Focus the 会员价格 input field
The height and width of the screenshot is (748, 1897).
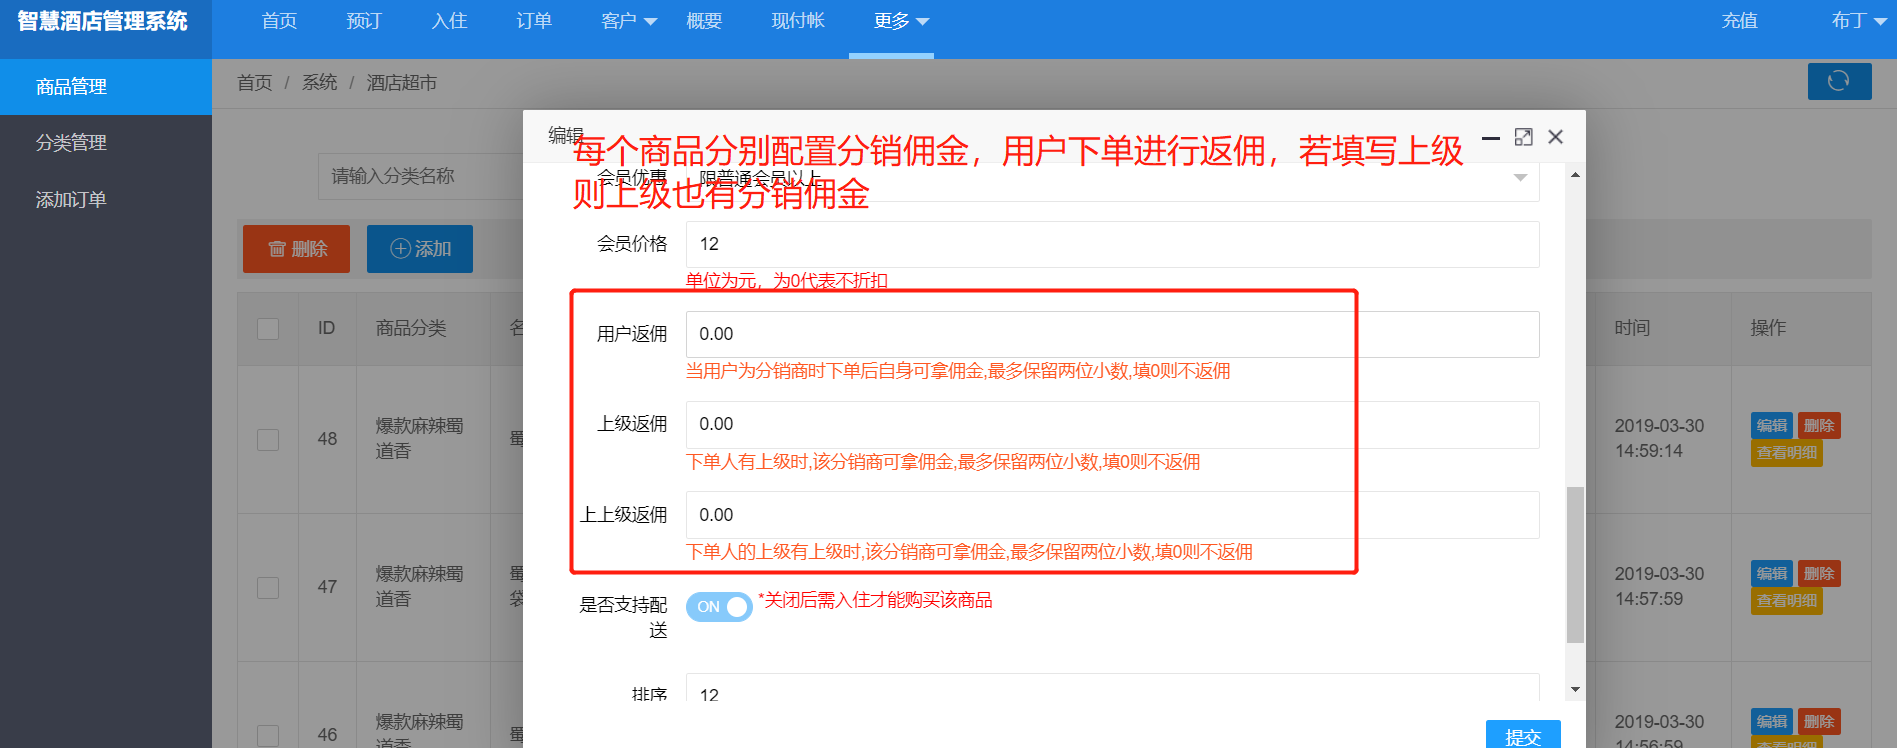1112,244
